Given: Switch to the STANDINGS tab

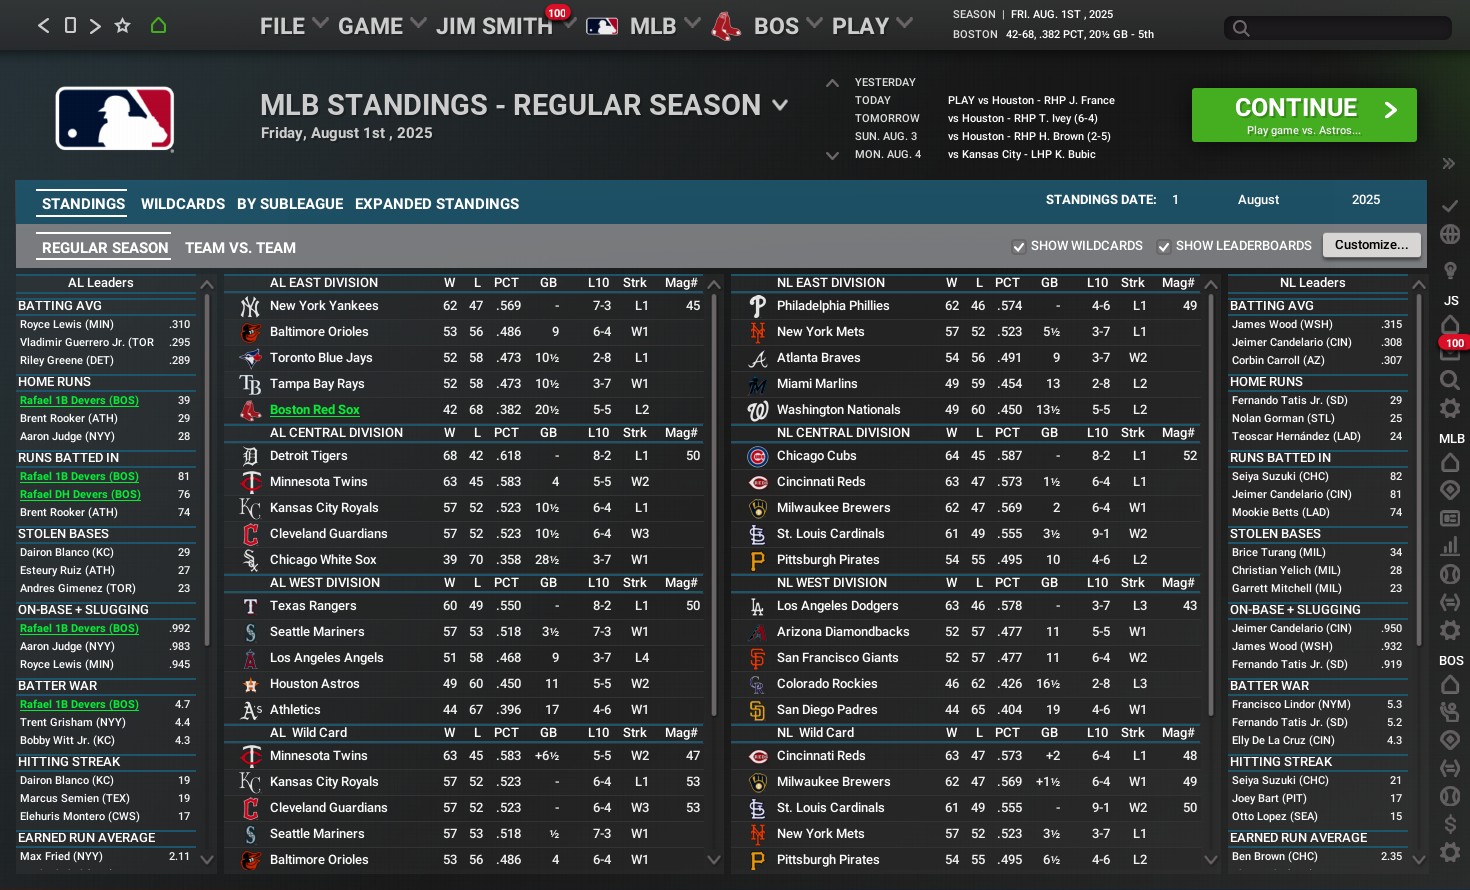Looking at the screenshot, I should point(83,204).
